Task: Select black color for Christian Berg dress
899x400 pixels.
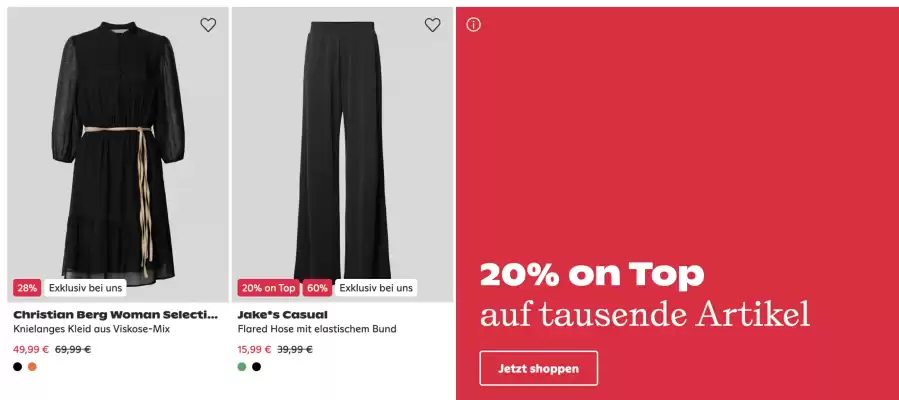Action: click(18, 367)
